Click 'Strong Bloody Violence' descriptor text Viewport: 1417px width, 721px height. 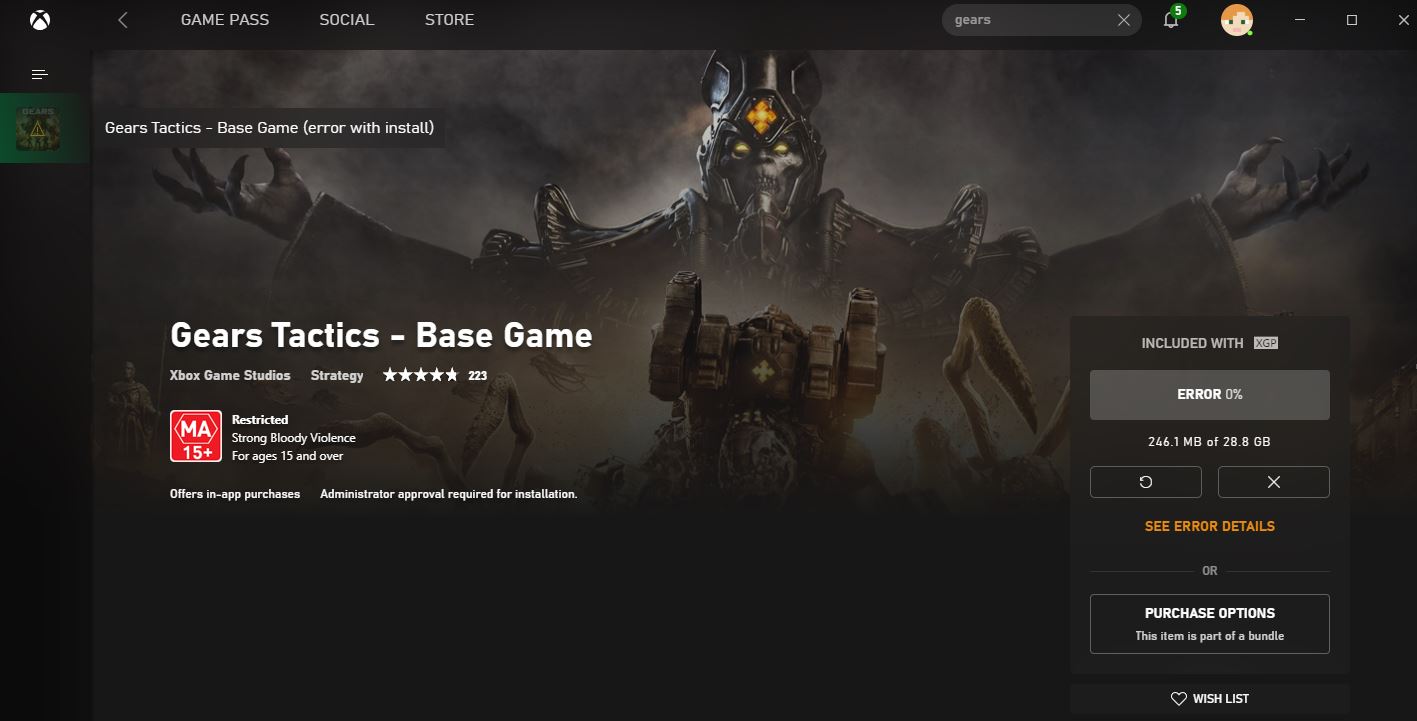point(294,438)
